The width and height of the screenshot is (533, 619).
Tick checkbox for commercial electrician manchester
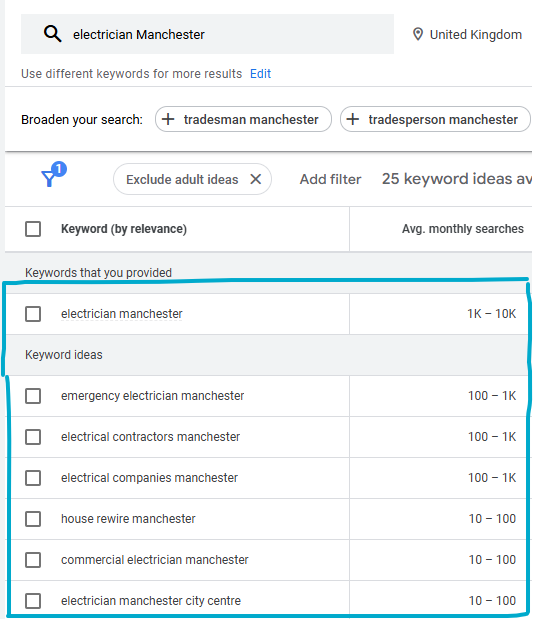(33, 560)
